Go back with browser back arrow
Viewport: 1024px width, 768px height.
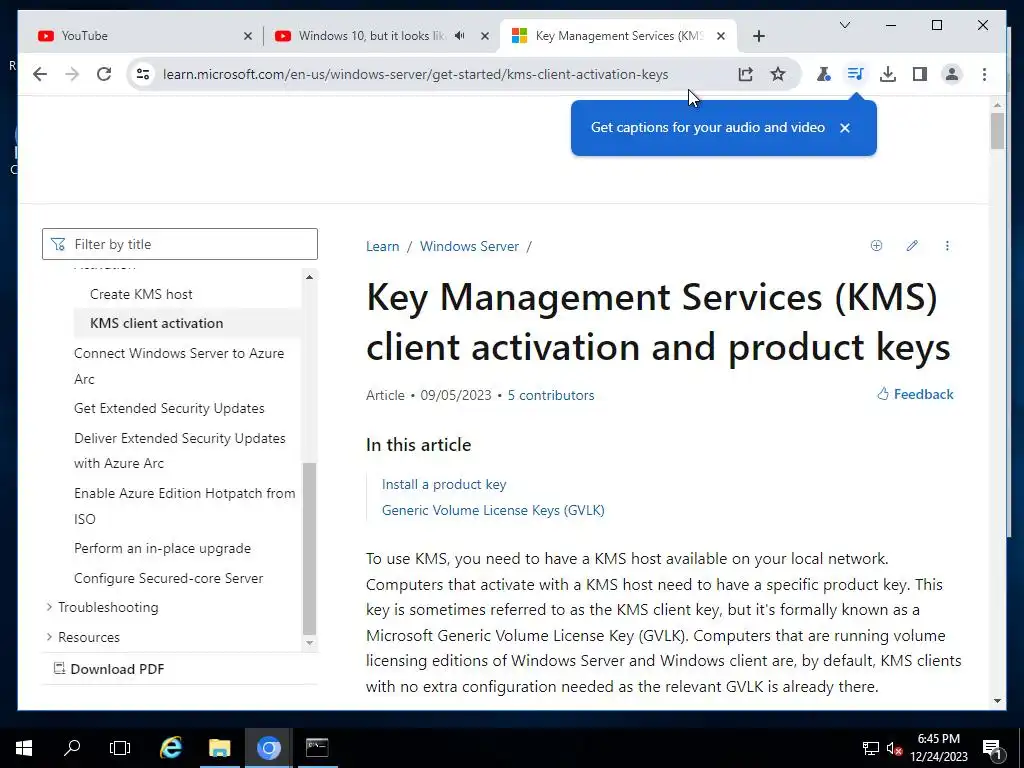40,74
